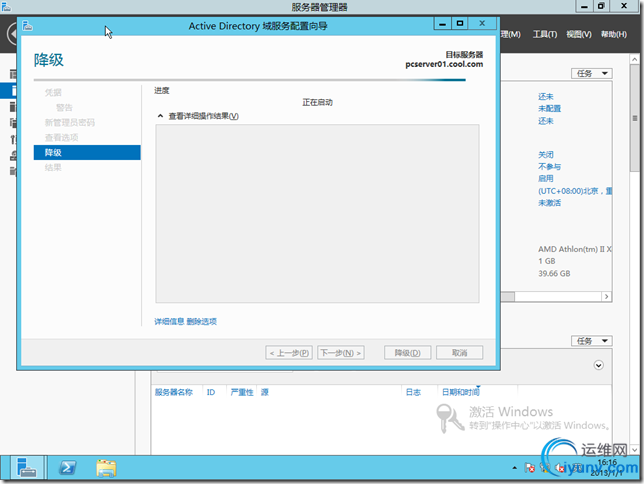
Task: Click the 关闭 status link
Action: tap(546, 154)
